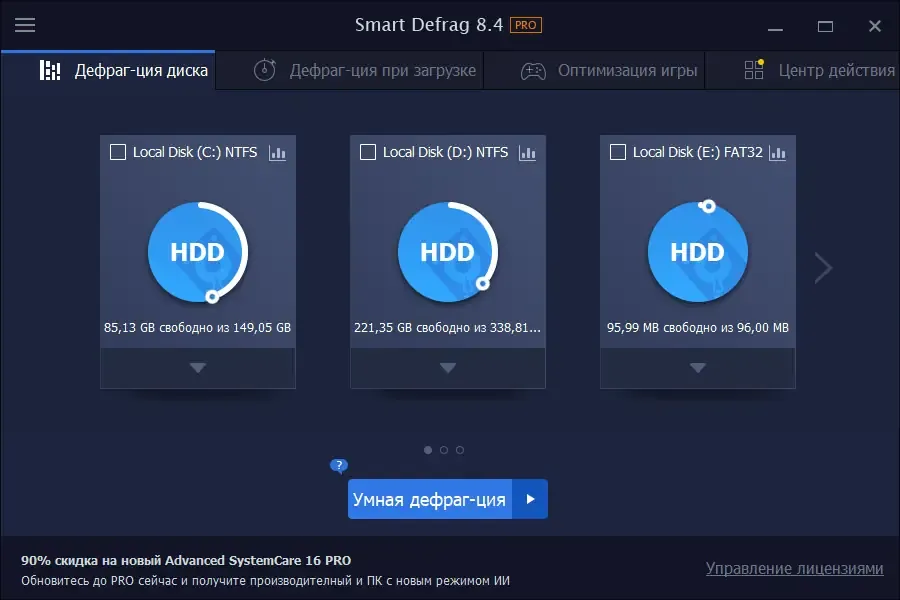Screen dimensions: 900x600
Task: Tick the Local Disk (E:) FAT32 checkbox
Action: click(x=618, y=152)
